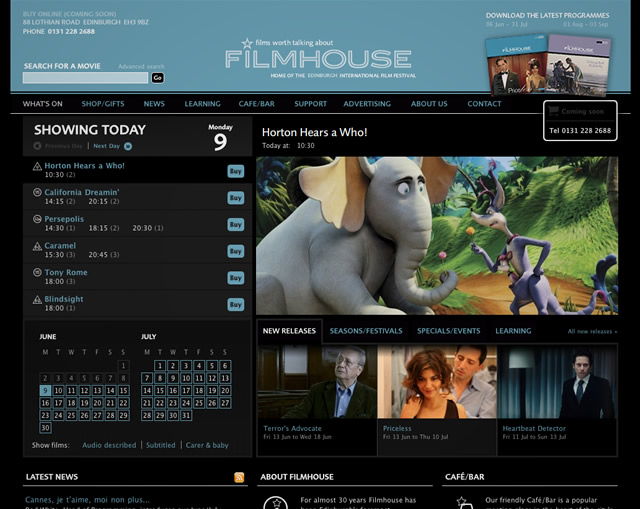Click rating icon next to Tony Rome
This screenshot has width=640, height=509.
[37, 272]
